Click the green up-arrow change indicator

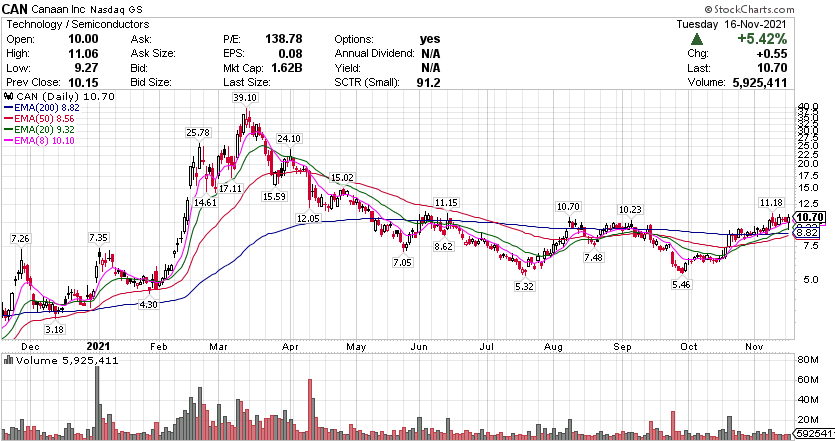tap(697, 39)
